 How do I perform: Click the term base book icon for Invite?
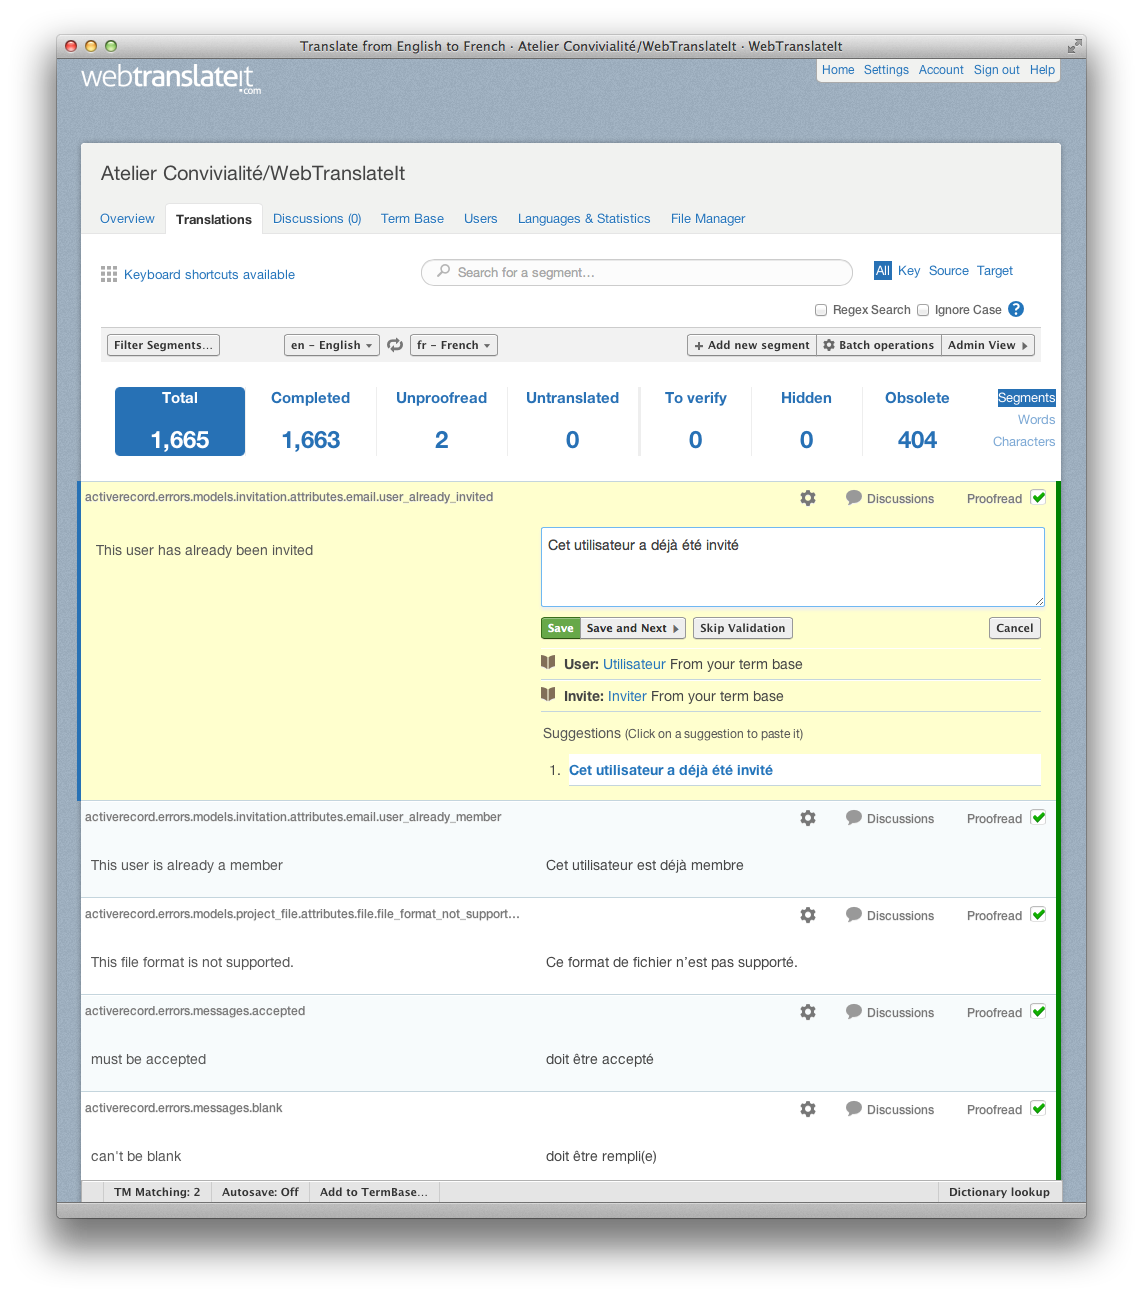pyautogui.click(x=548, y=694)
